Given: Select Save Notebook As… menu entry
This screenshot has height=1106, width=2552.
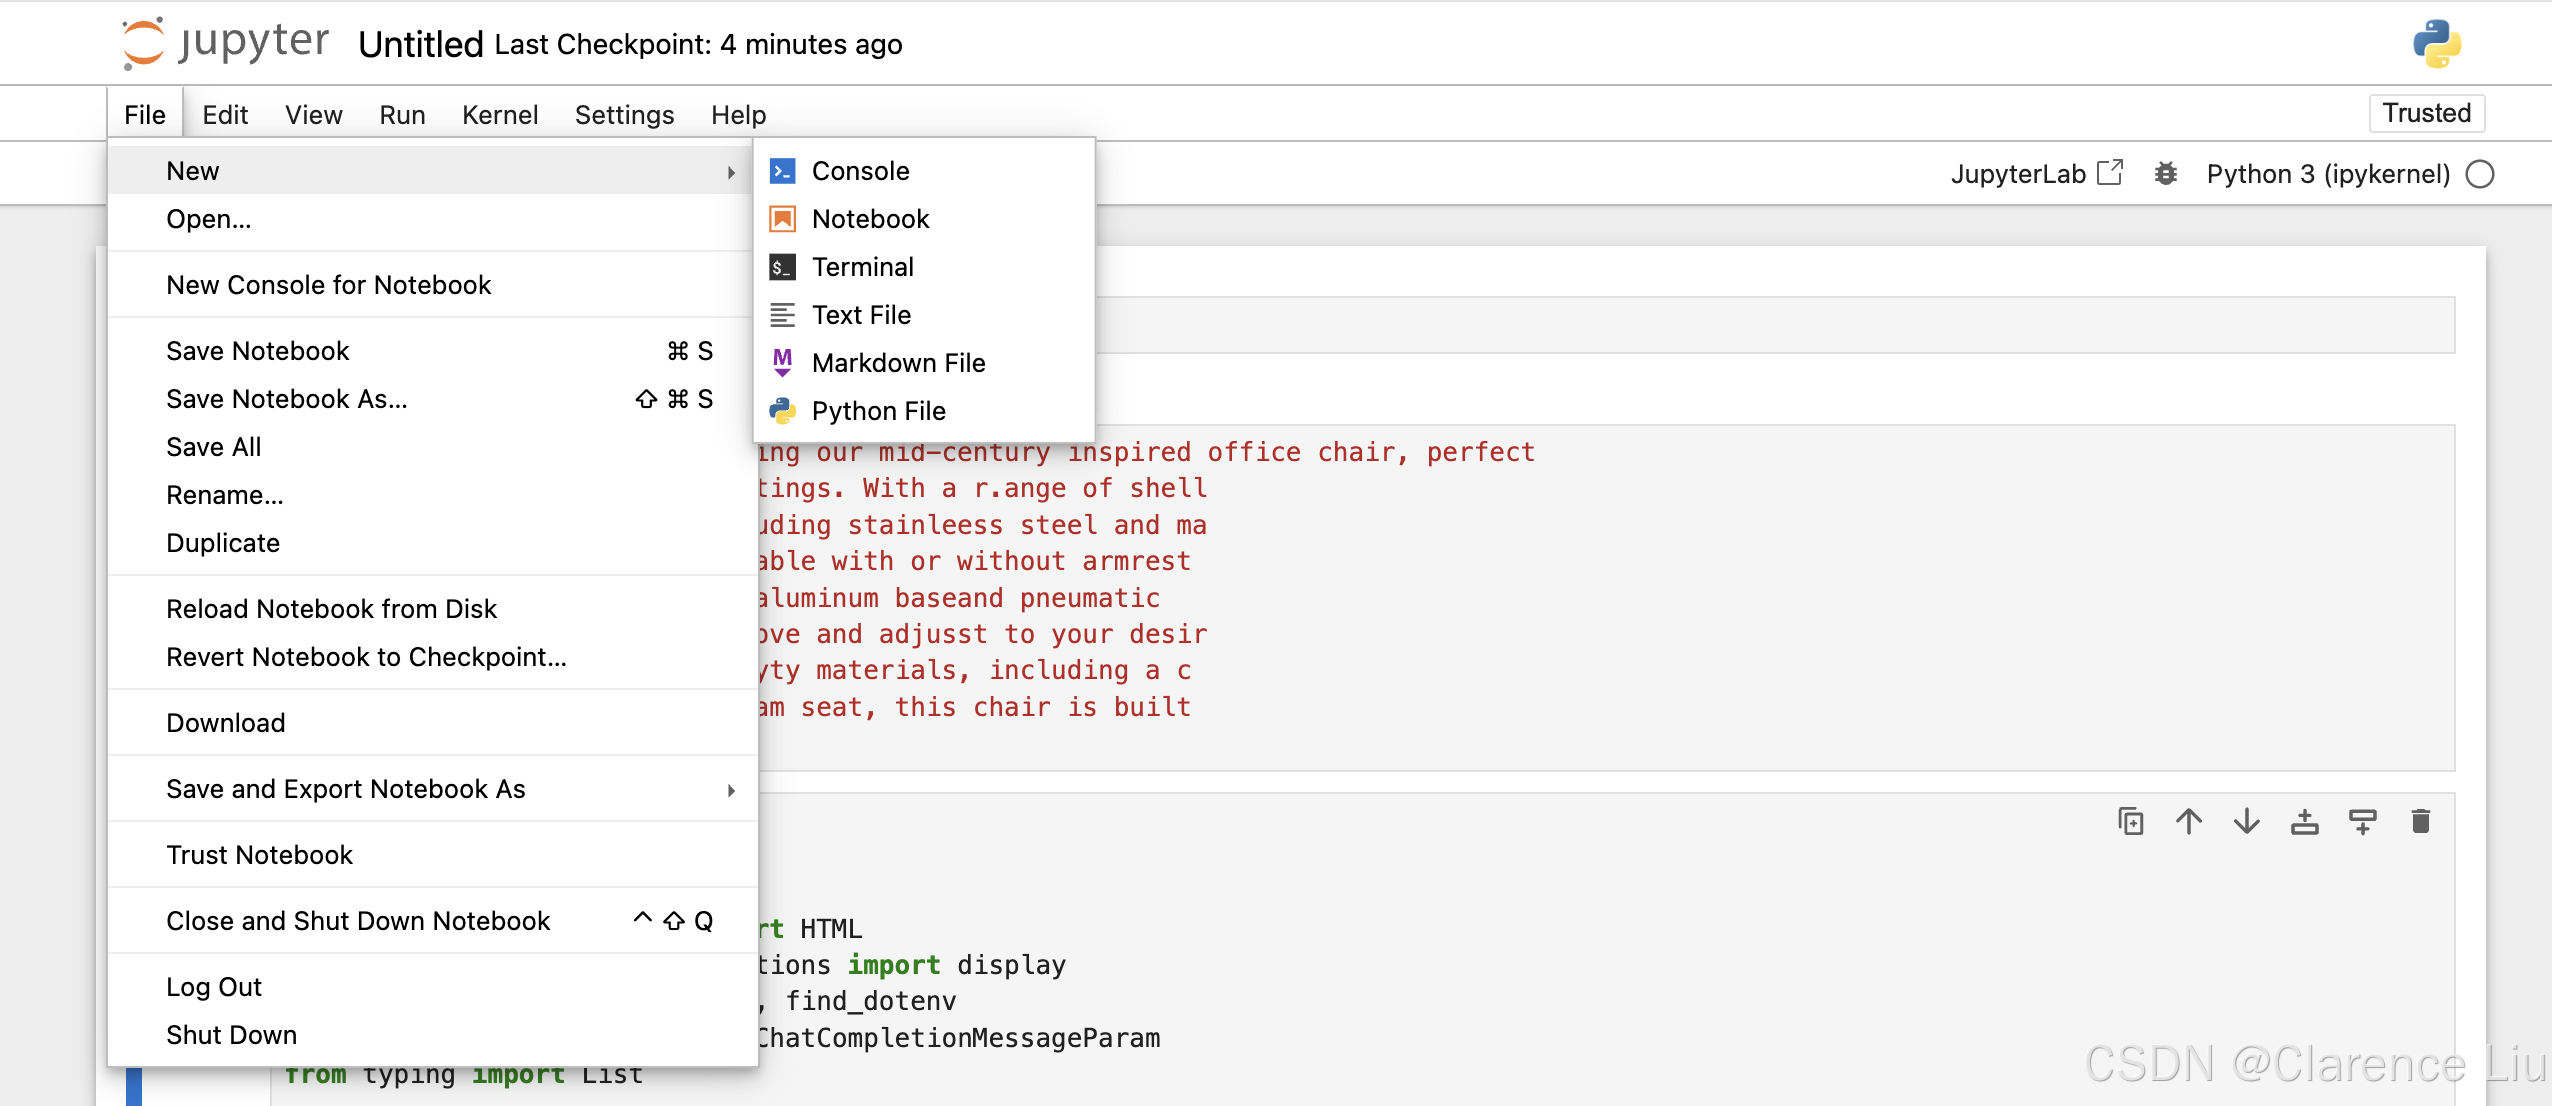Looking at the screenshot, I should (286, 399).
